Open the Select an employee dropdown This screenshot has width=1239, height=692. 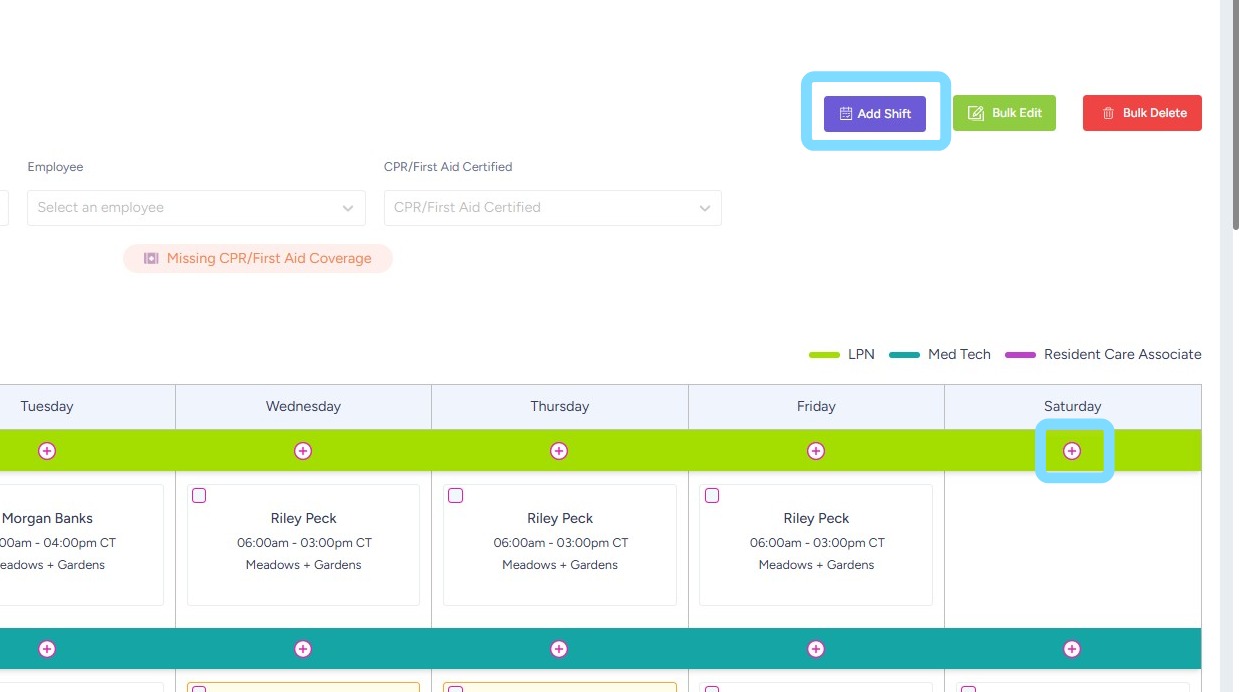(x=196, y=208)
